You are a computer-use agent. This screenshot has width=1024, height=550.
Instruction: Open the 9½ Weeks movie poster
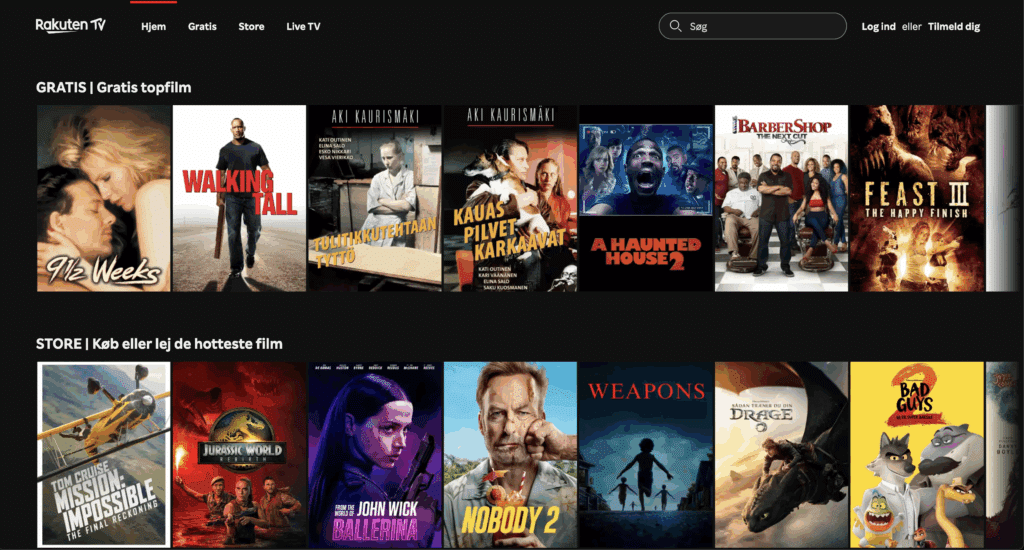104,198
